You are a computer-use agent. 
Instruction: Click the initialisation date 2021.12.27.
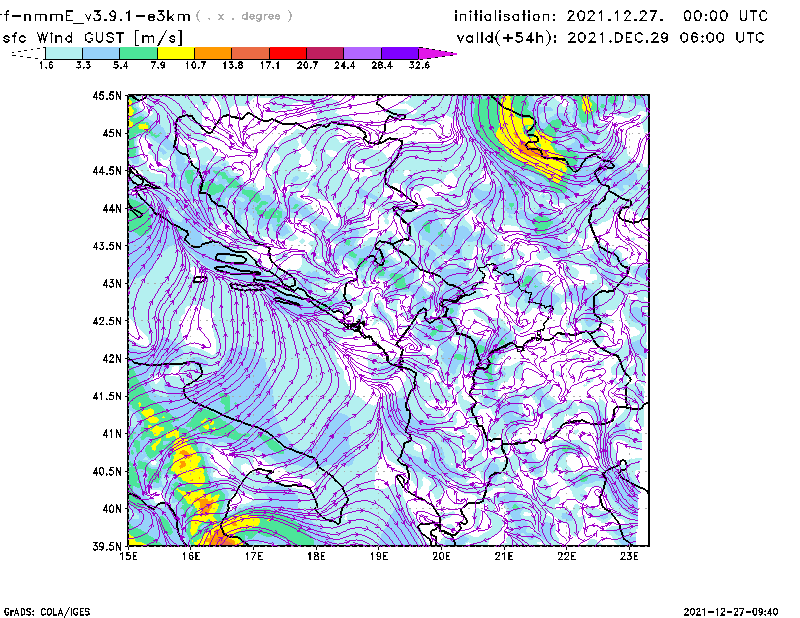[615, 16]
